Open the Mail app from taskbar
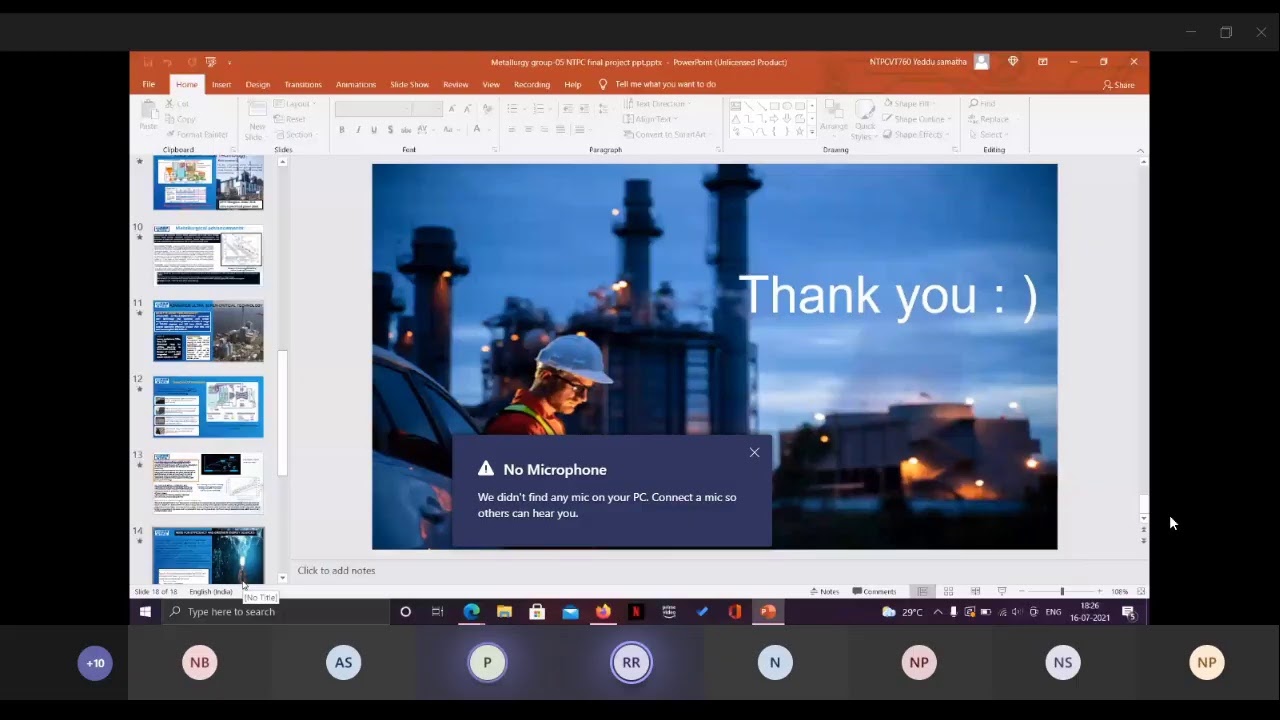Image resolution: width=1280 pixels, height=720 pixels. [x=570, y=612]
